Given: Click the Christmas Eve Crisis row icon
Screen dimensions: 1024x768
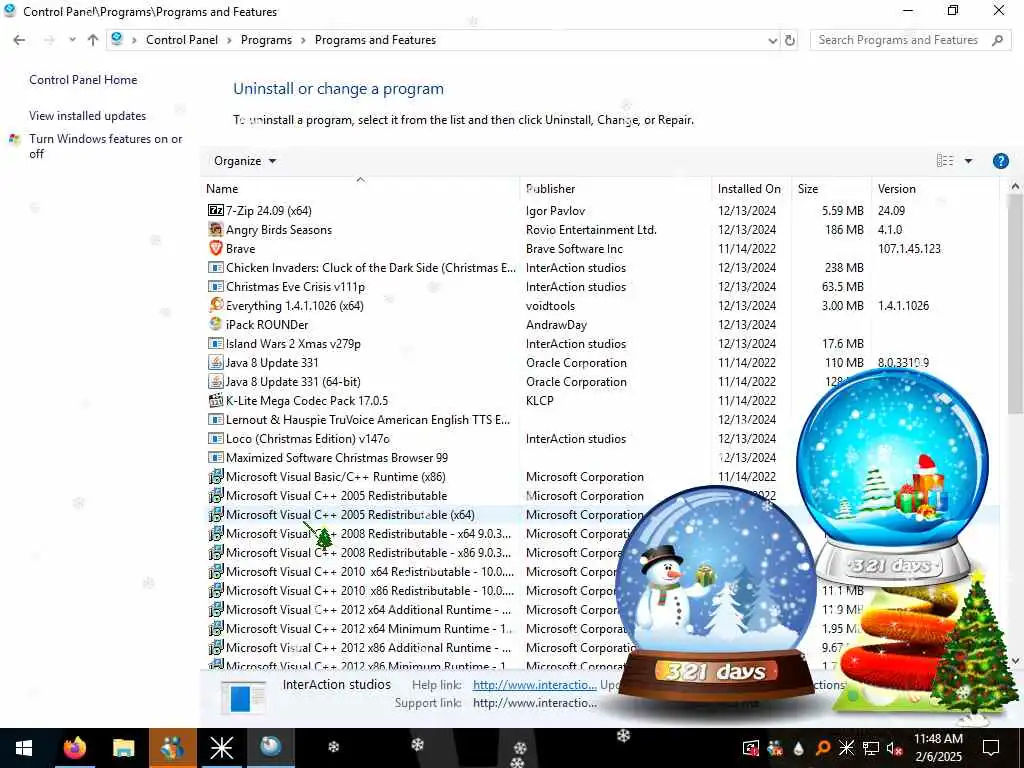Looking at the screenshot, I should [x=216, y=286].
